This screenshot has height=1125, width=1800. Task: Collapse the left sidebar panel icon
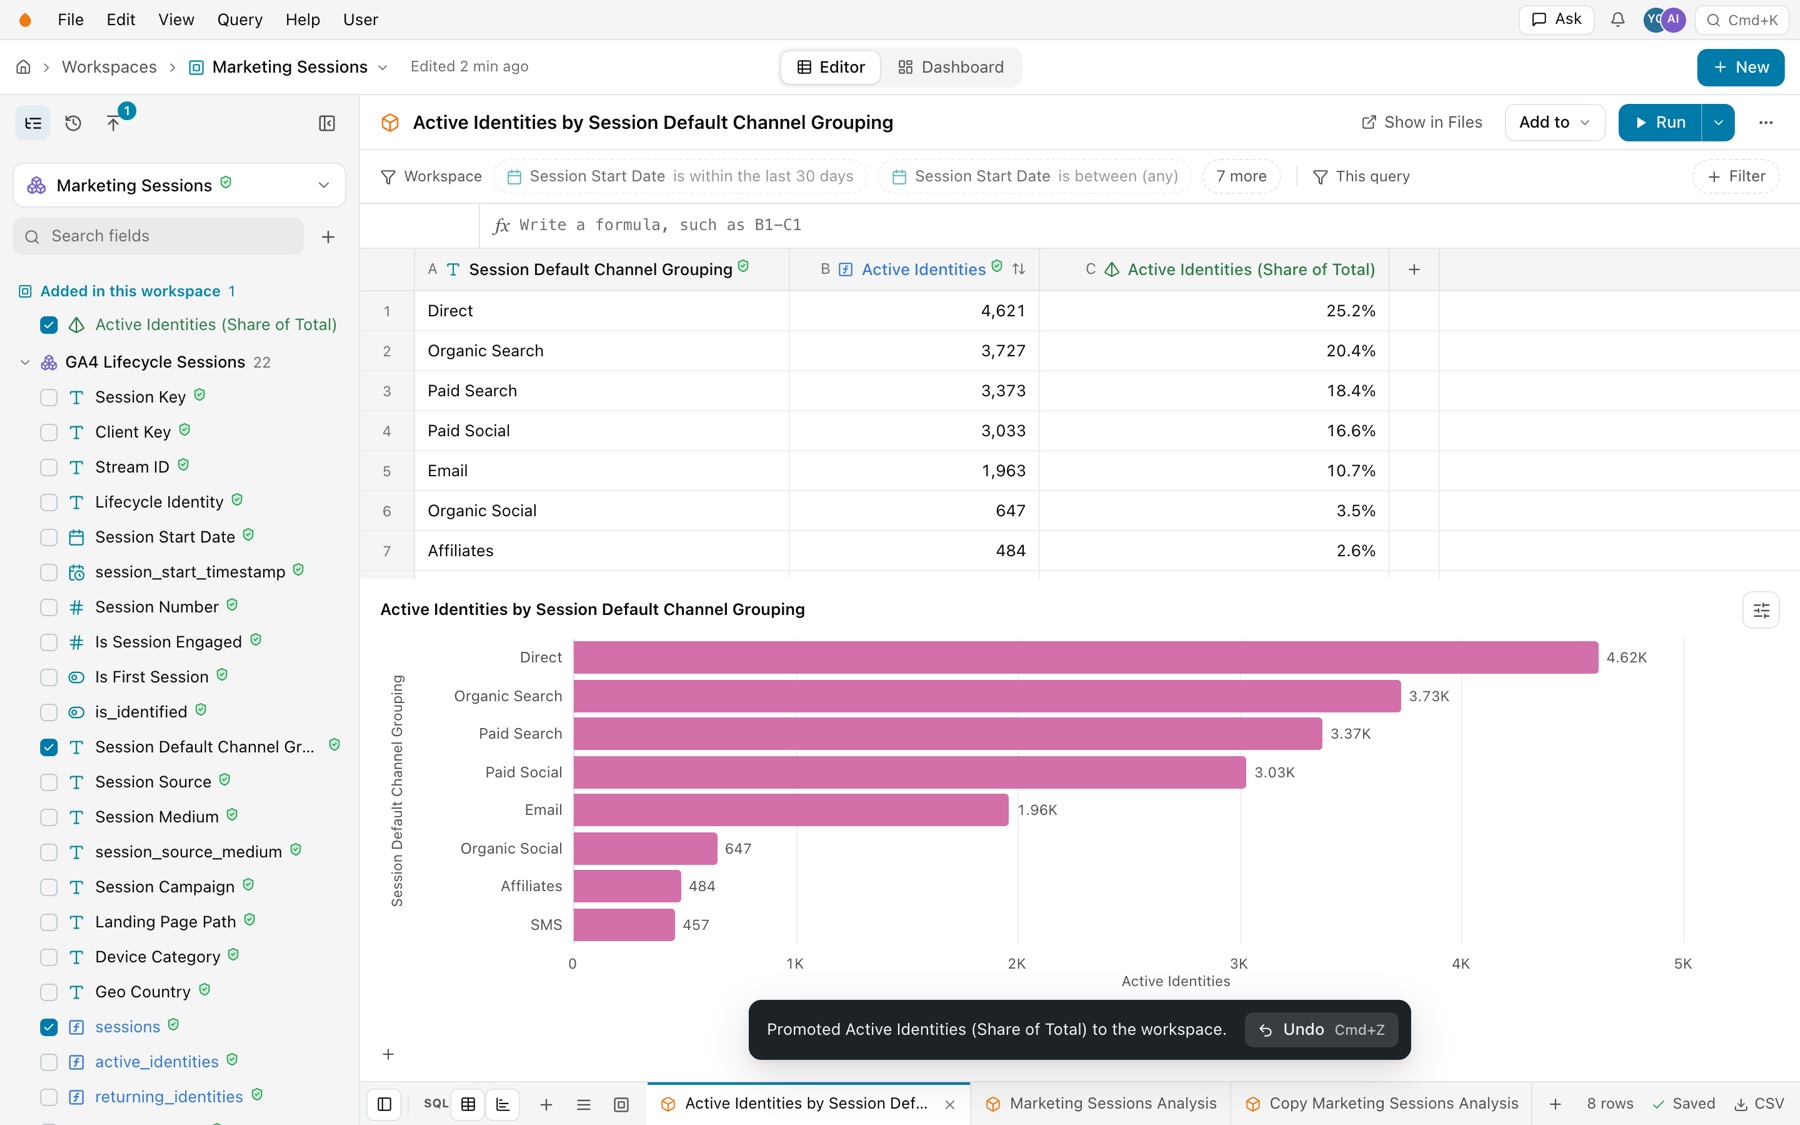pyautogui.click(x=327, y=123)
